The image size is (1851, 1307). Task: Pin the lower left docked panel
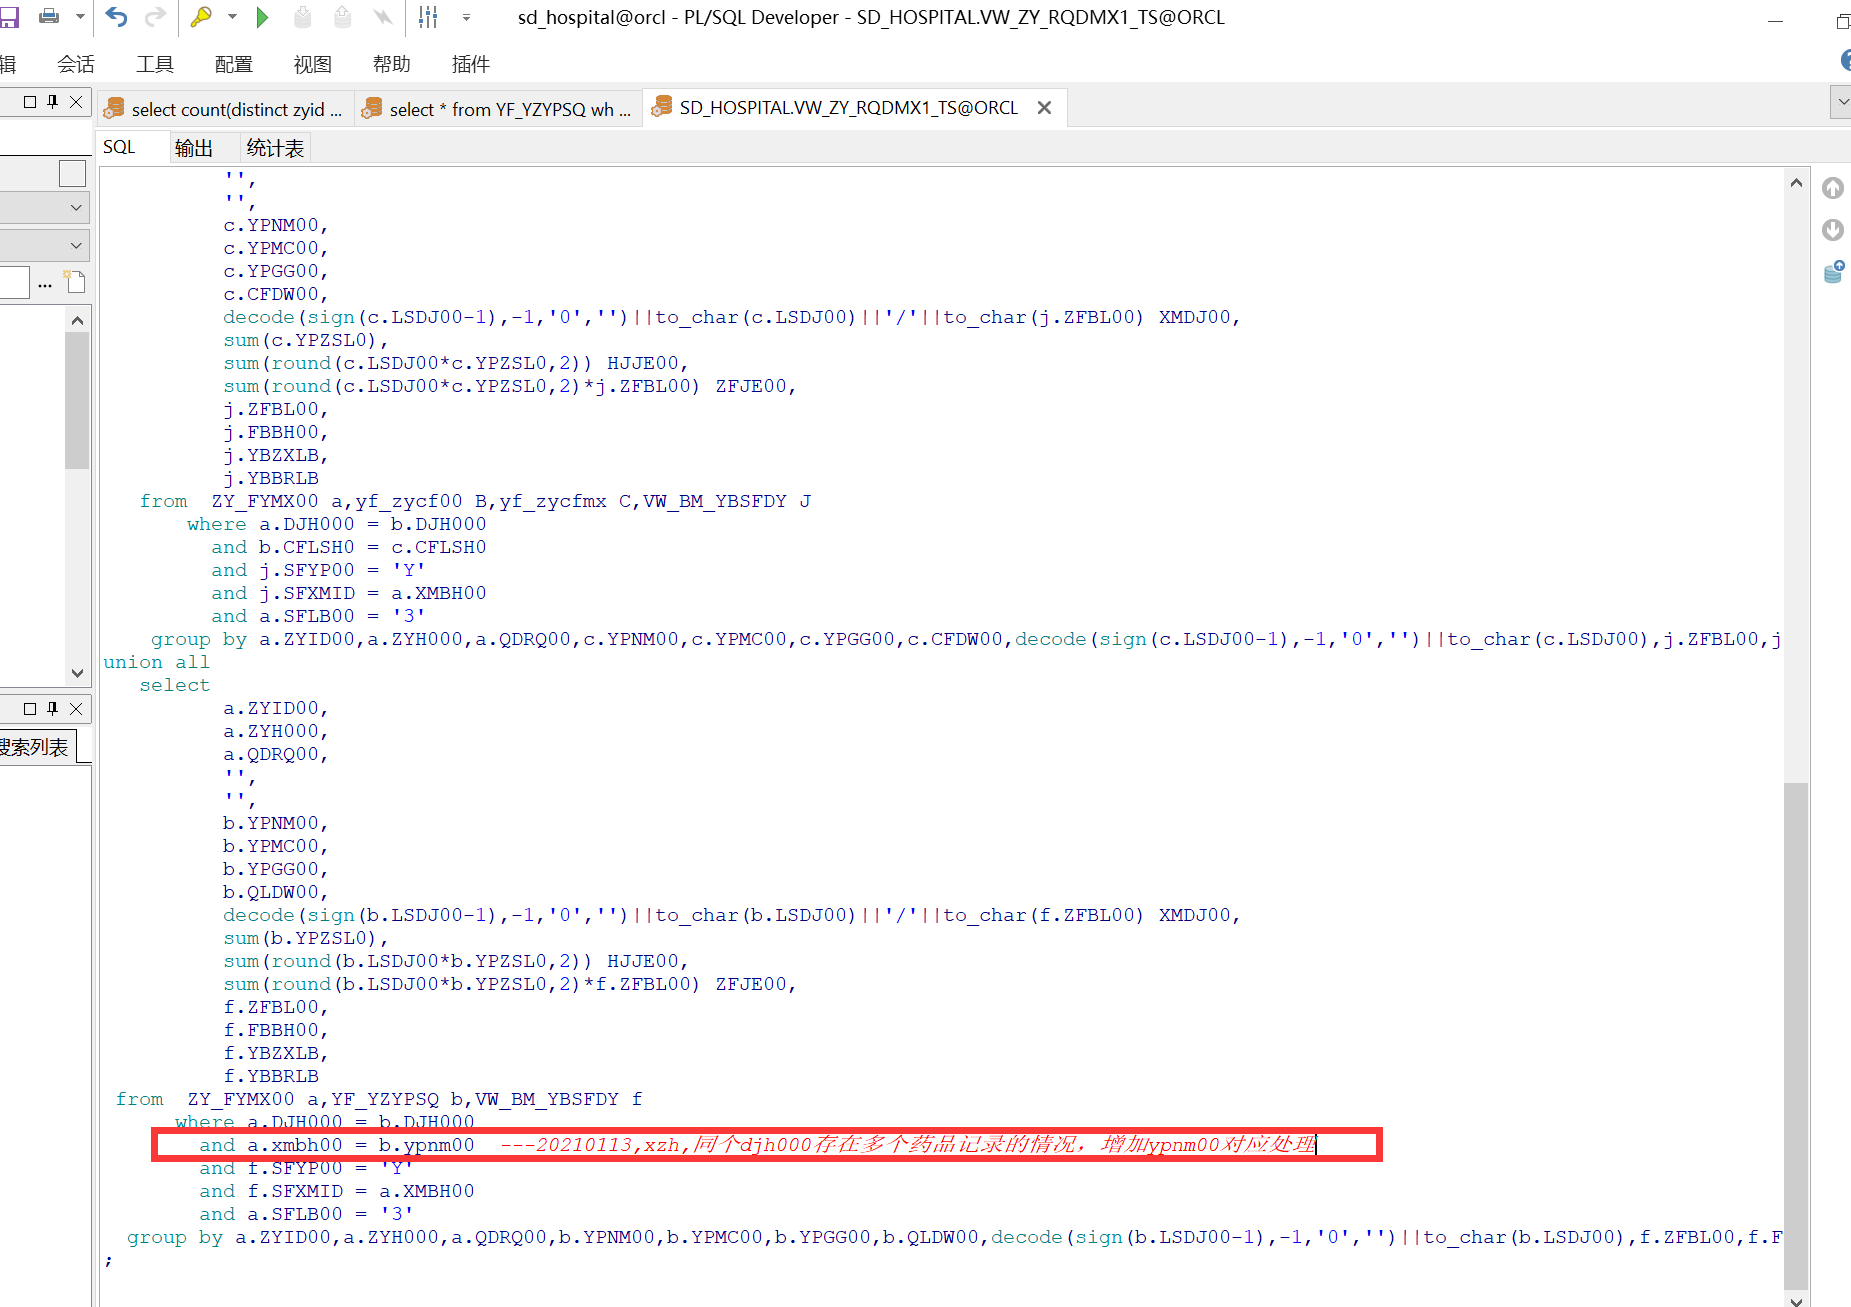(53, 709)
